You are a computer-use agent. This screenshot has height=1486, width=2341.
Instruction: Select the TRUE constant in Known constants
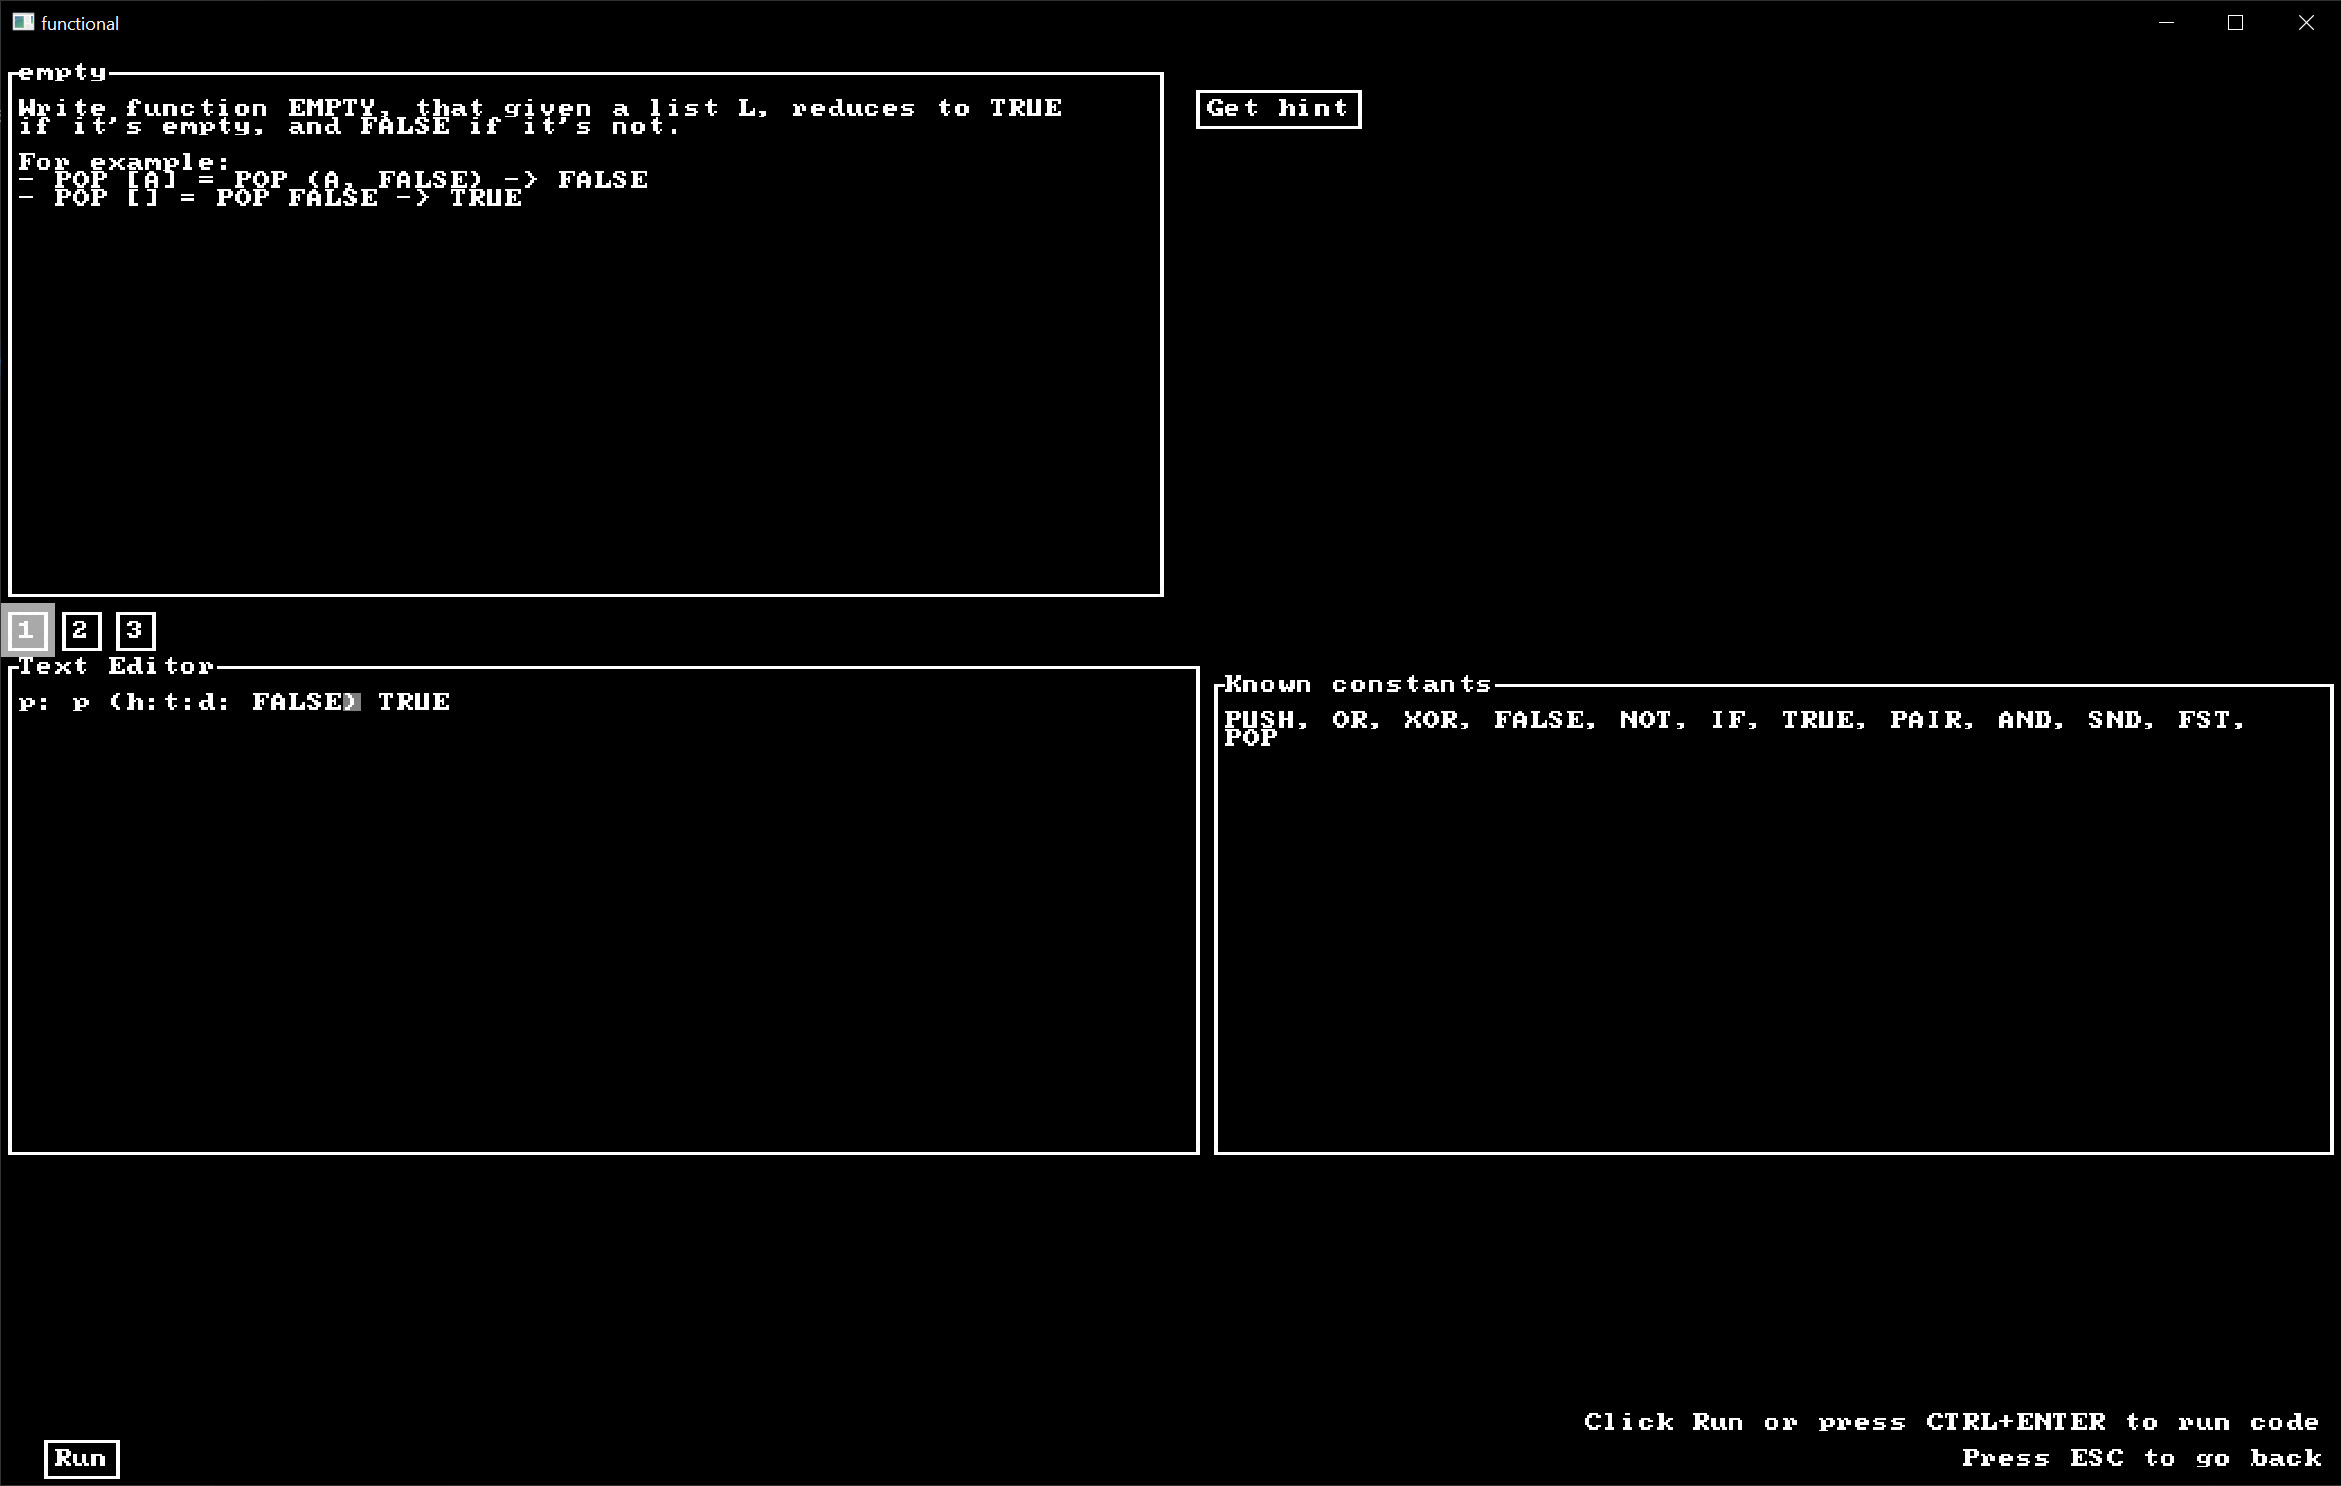tap(1818, 719)
